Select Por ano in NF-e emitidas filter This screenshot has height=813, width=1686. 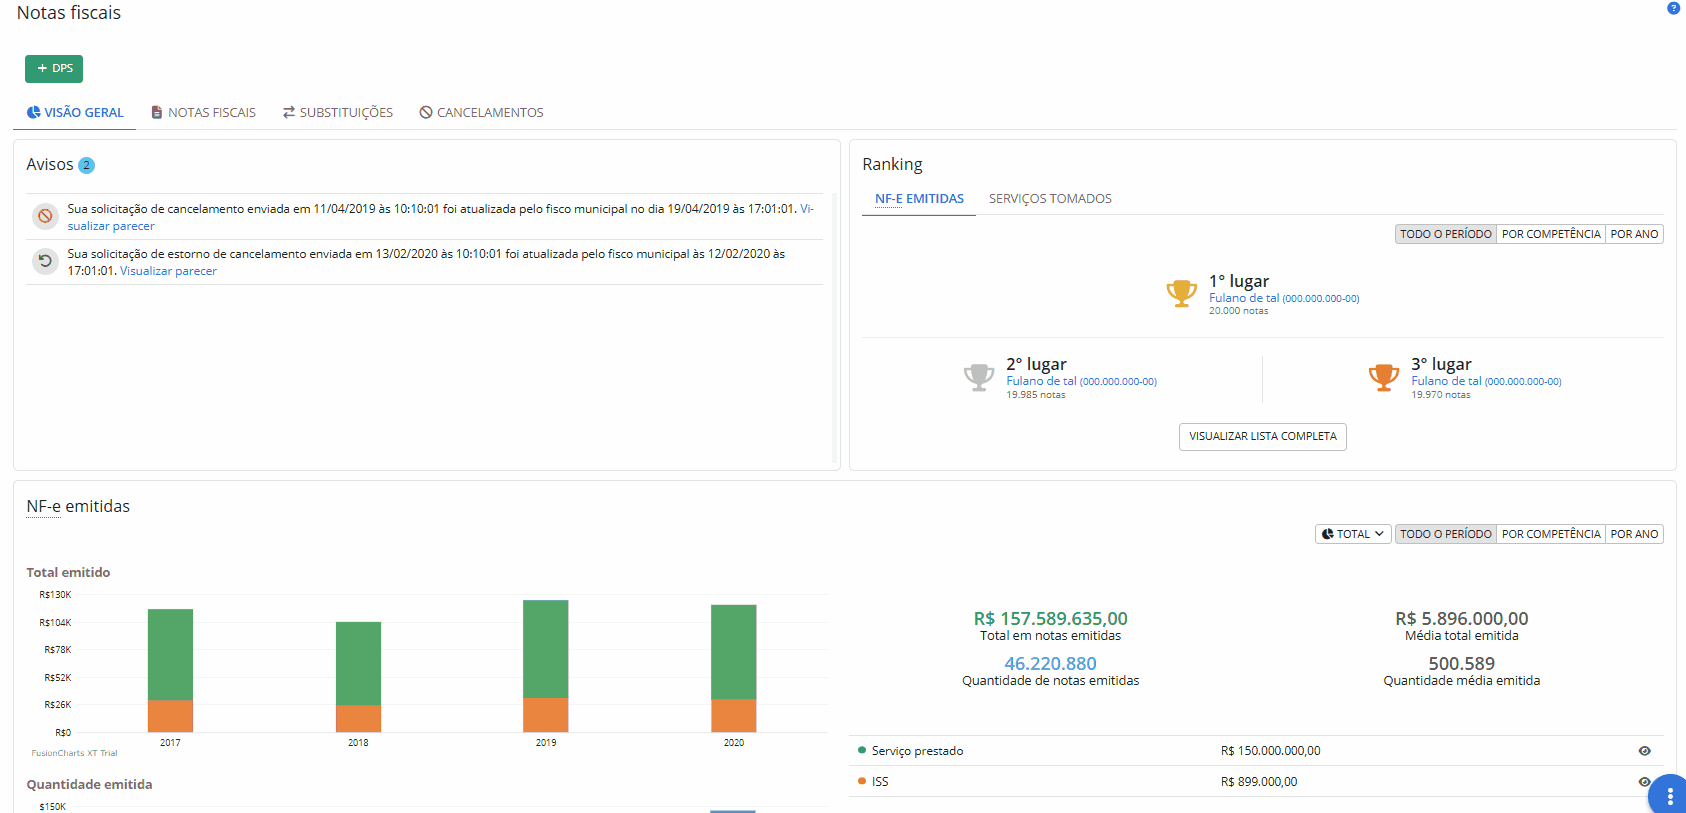point(1634,534)
